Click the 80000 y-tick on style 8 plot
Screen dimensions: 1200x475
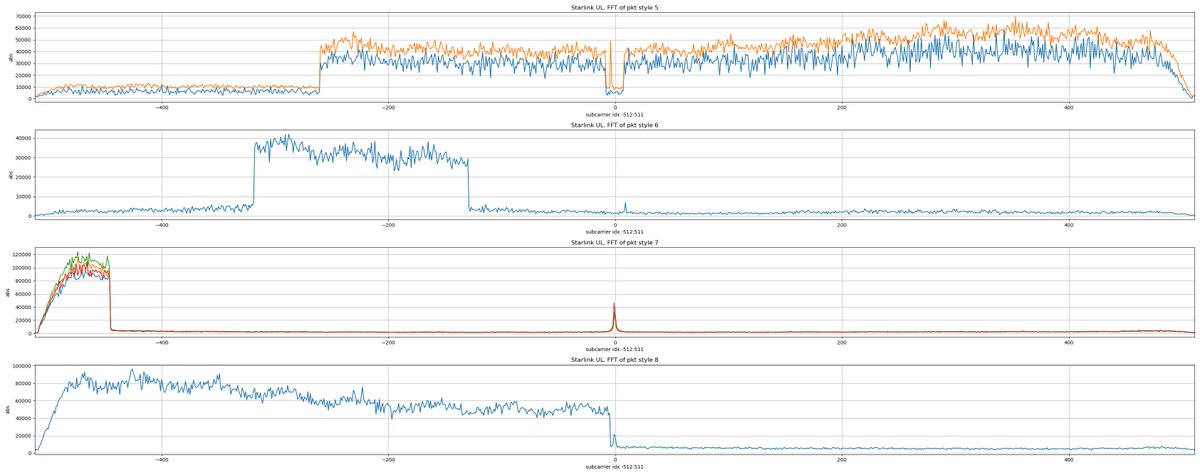pyautogui.click(x=22, y=384)
